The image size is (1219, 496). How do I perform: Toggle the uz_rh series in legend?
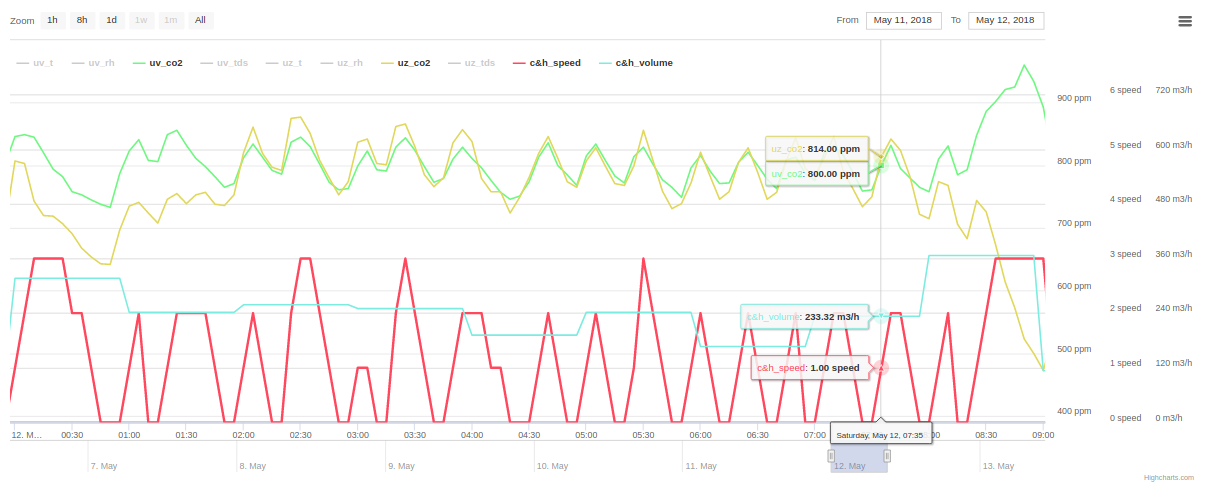342,63
